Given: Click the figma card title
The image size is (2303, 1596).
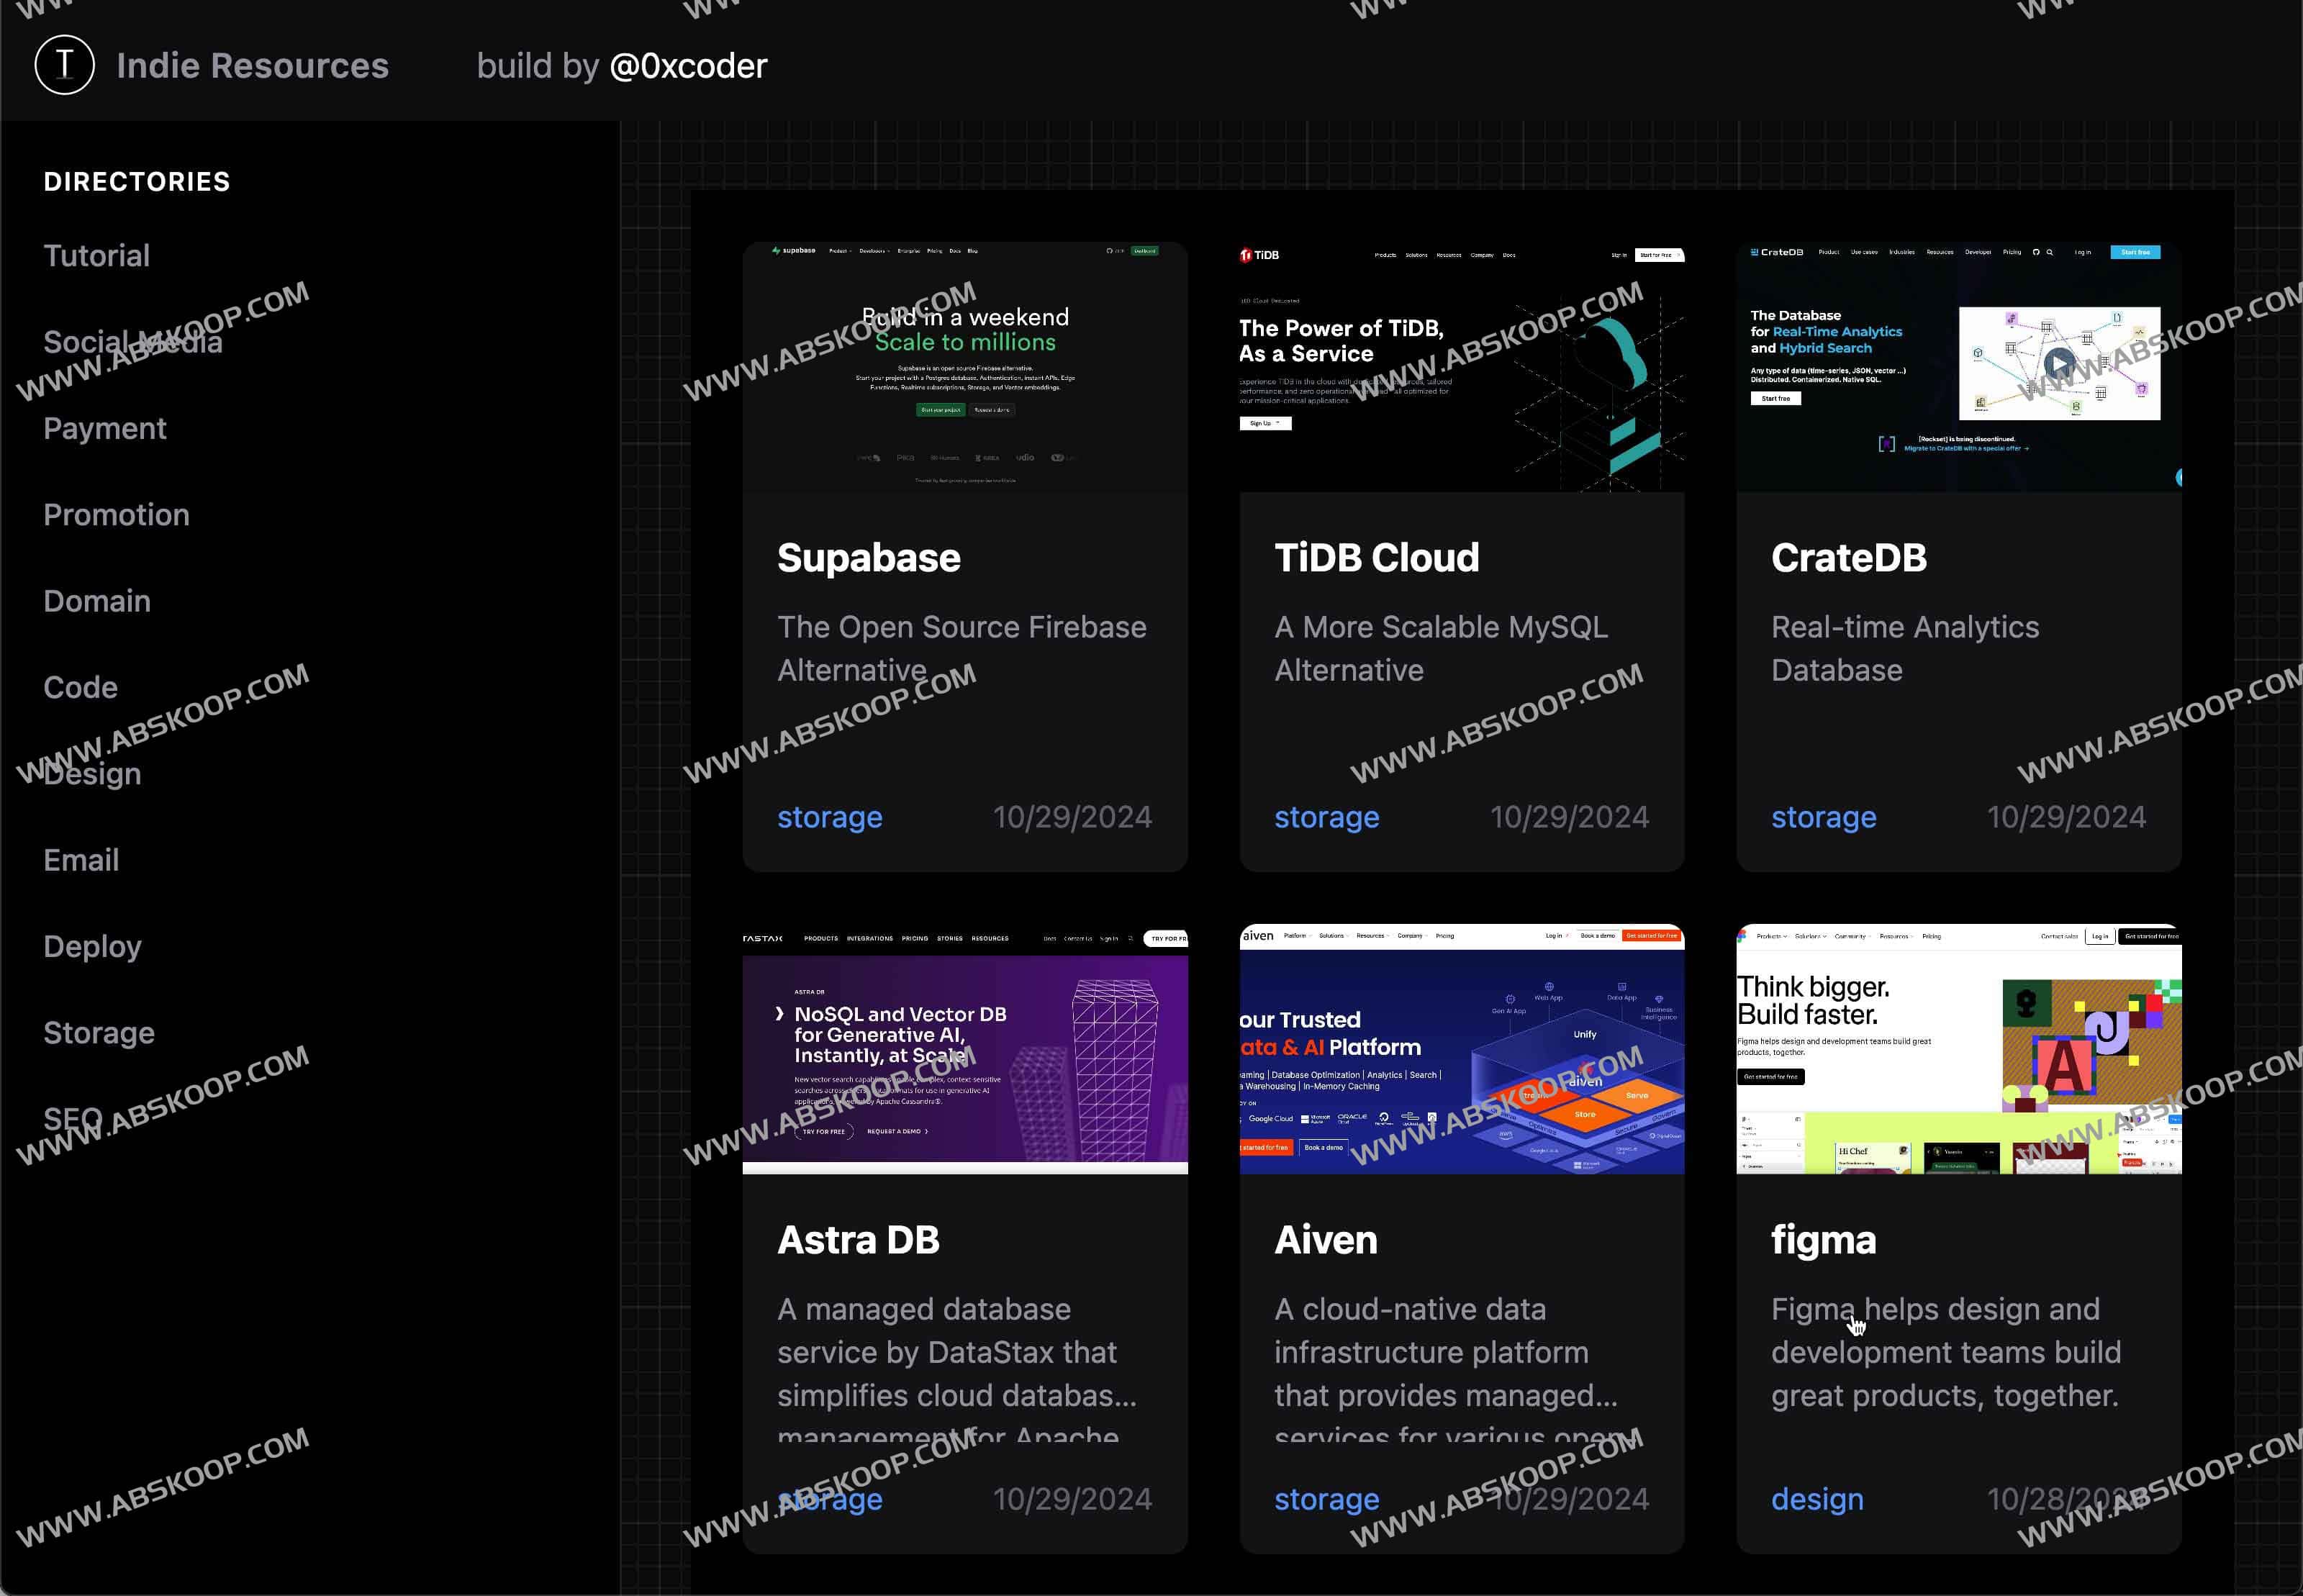Looking at the screenshot, I should point(1823,1240).
